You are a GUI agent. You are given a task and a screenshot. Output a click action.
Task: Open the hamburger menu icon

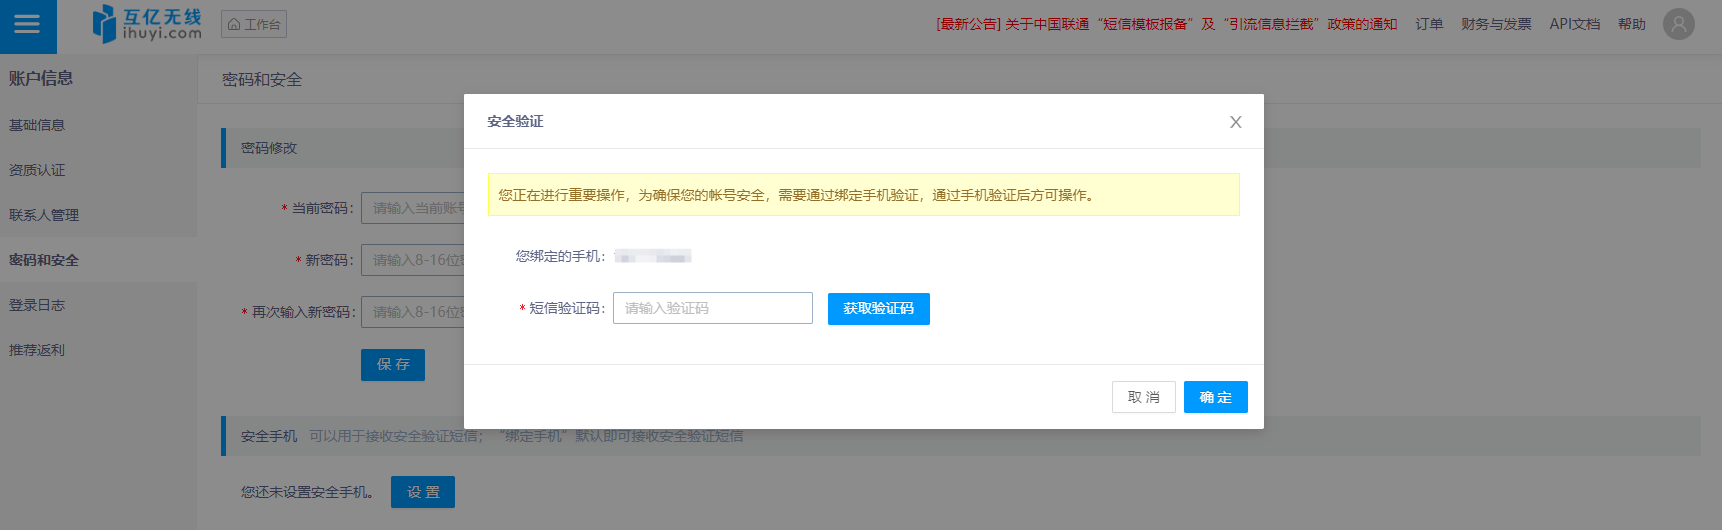pyautogui.click(x=27, y=24)
